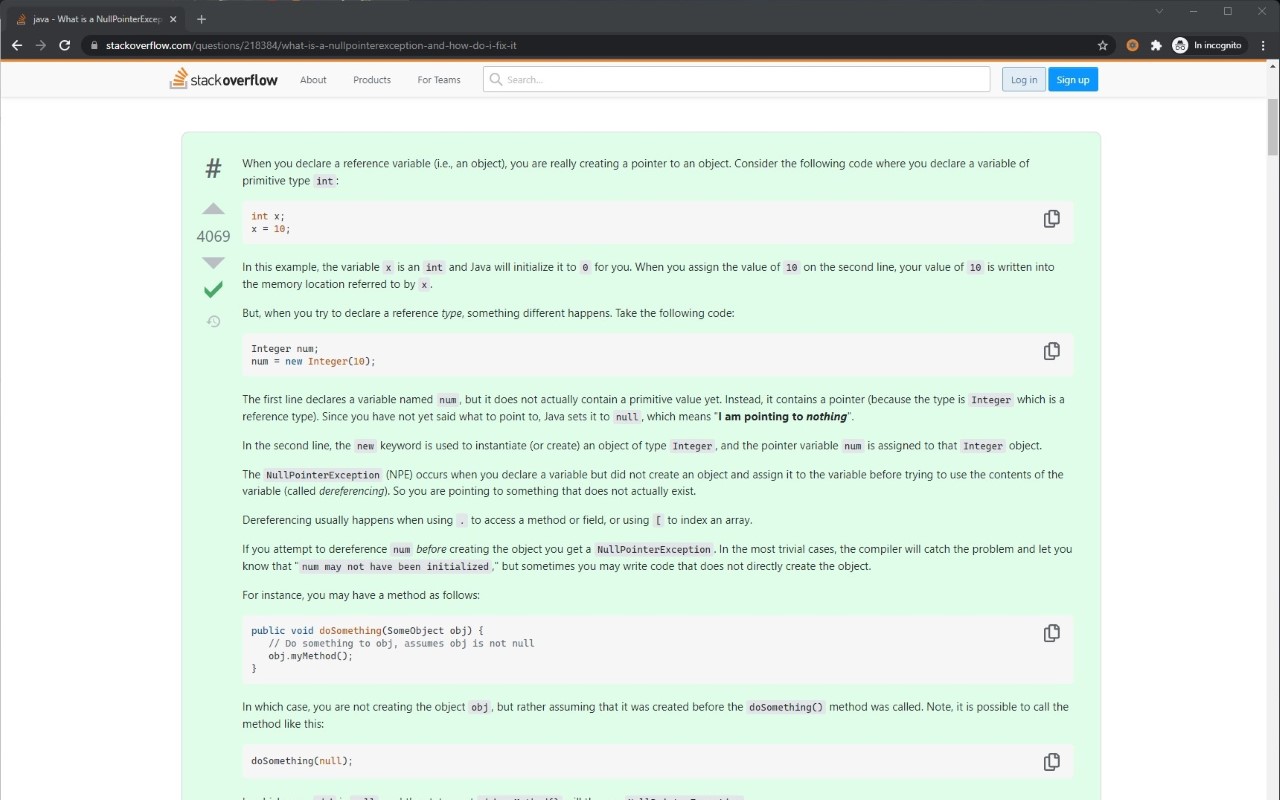The image size is (1280, 800).
Task: Click inside the Search field
Action: (736, 79)
